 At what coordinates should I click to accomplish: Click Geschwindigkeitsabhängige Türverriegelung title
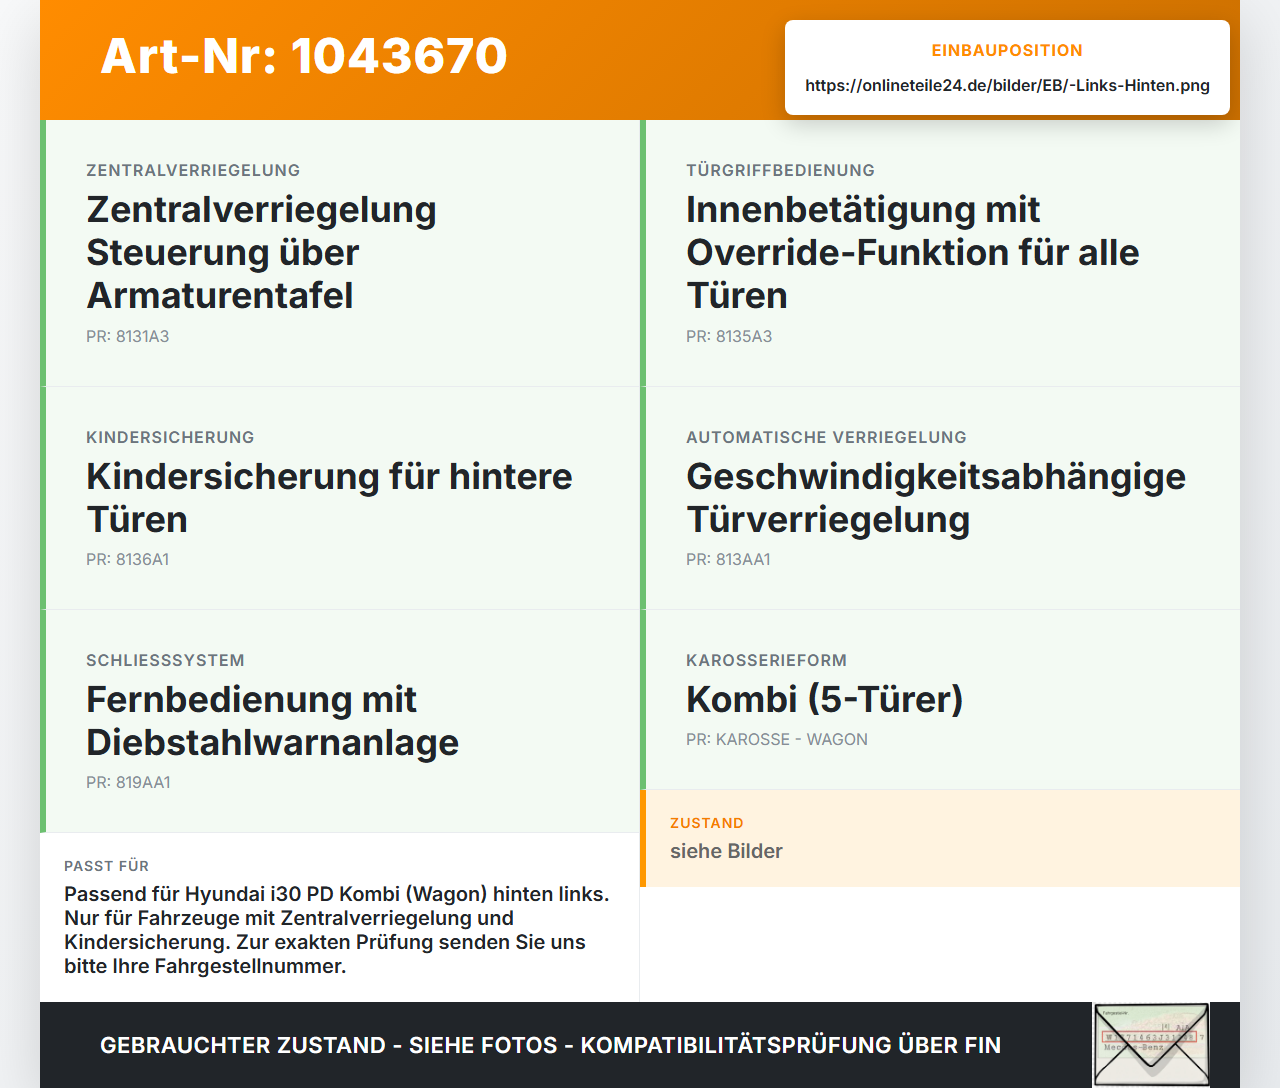[936, 498]
